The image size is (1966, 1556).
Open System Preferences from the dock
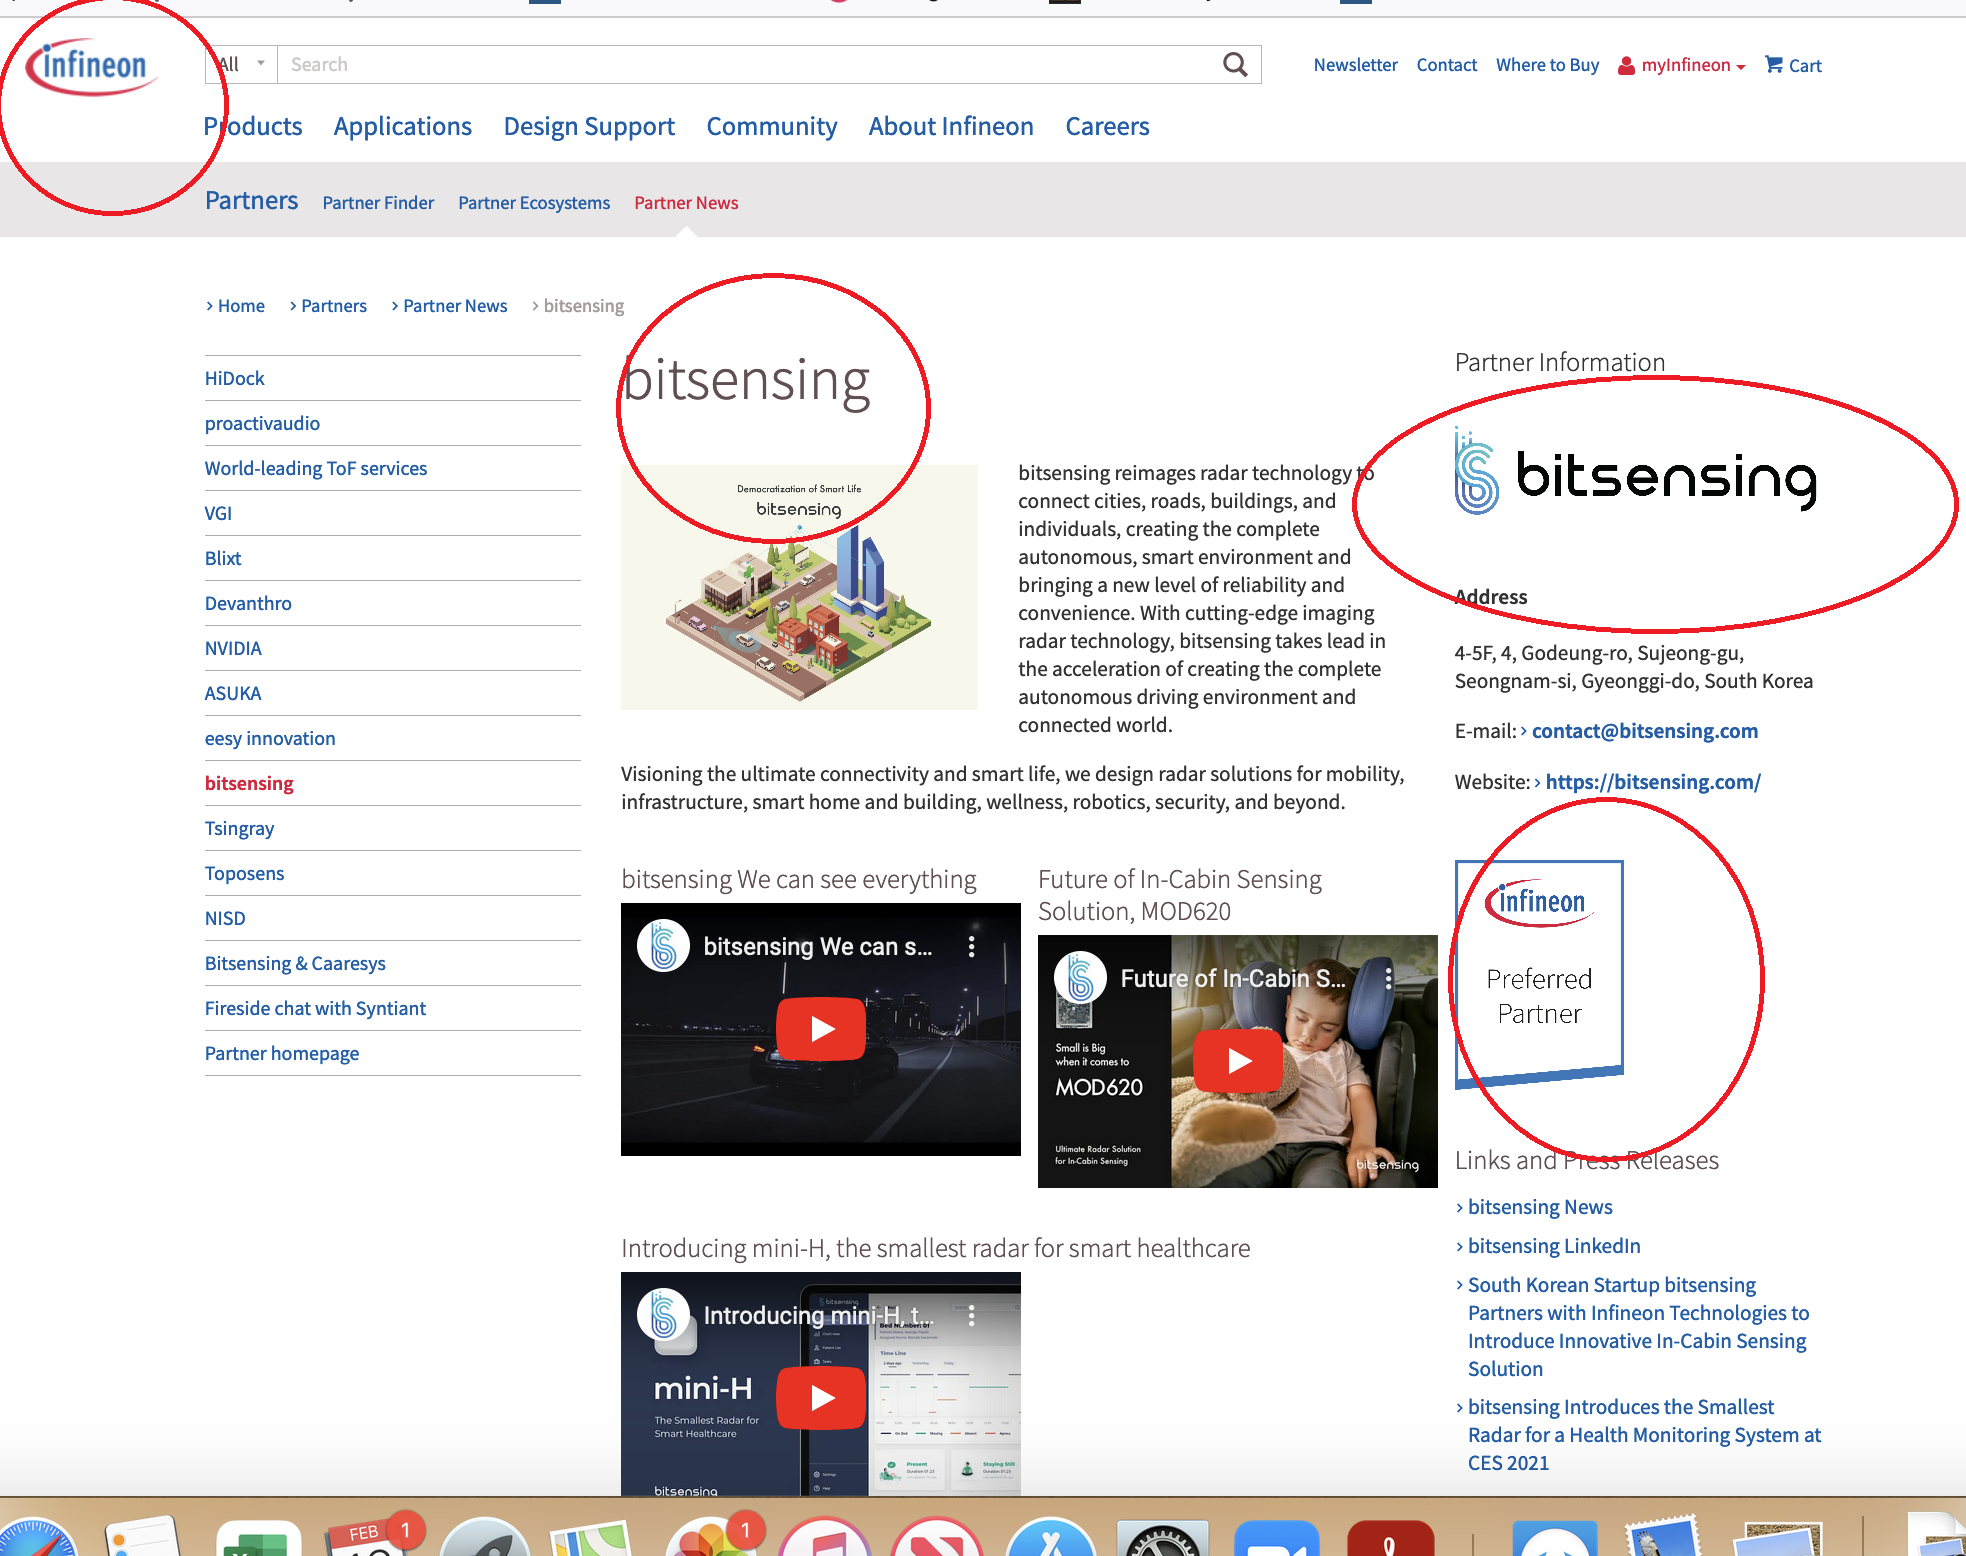pos(1162,1538)
